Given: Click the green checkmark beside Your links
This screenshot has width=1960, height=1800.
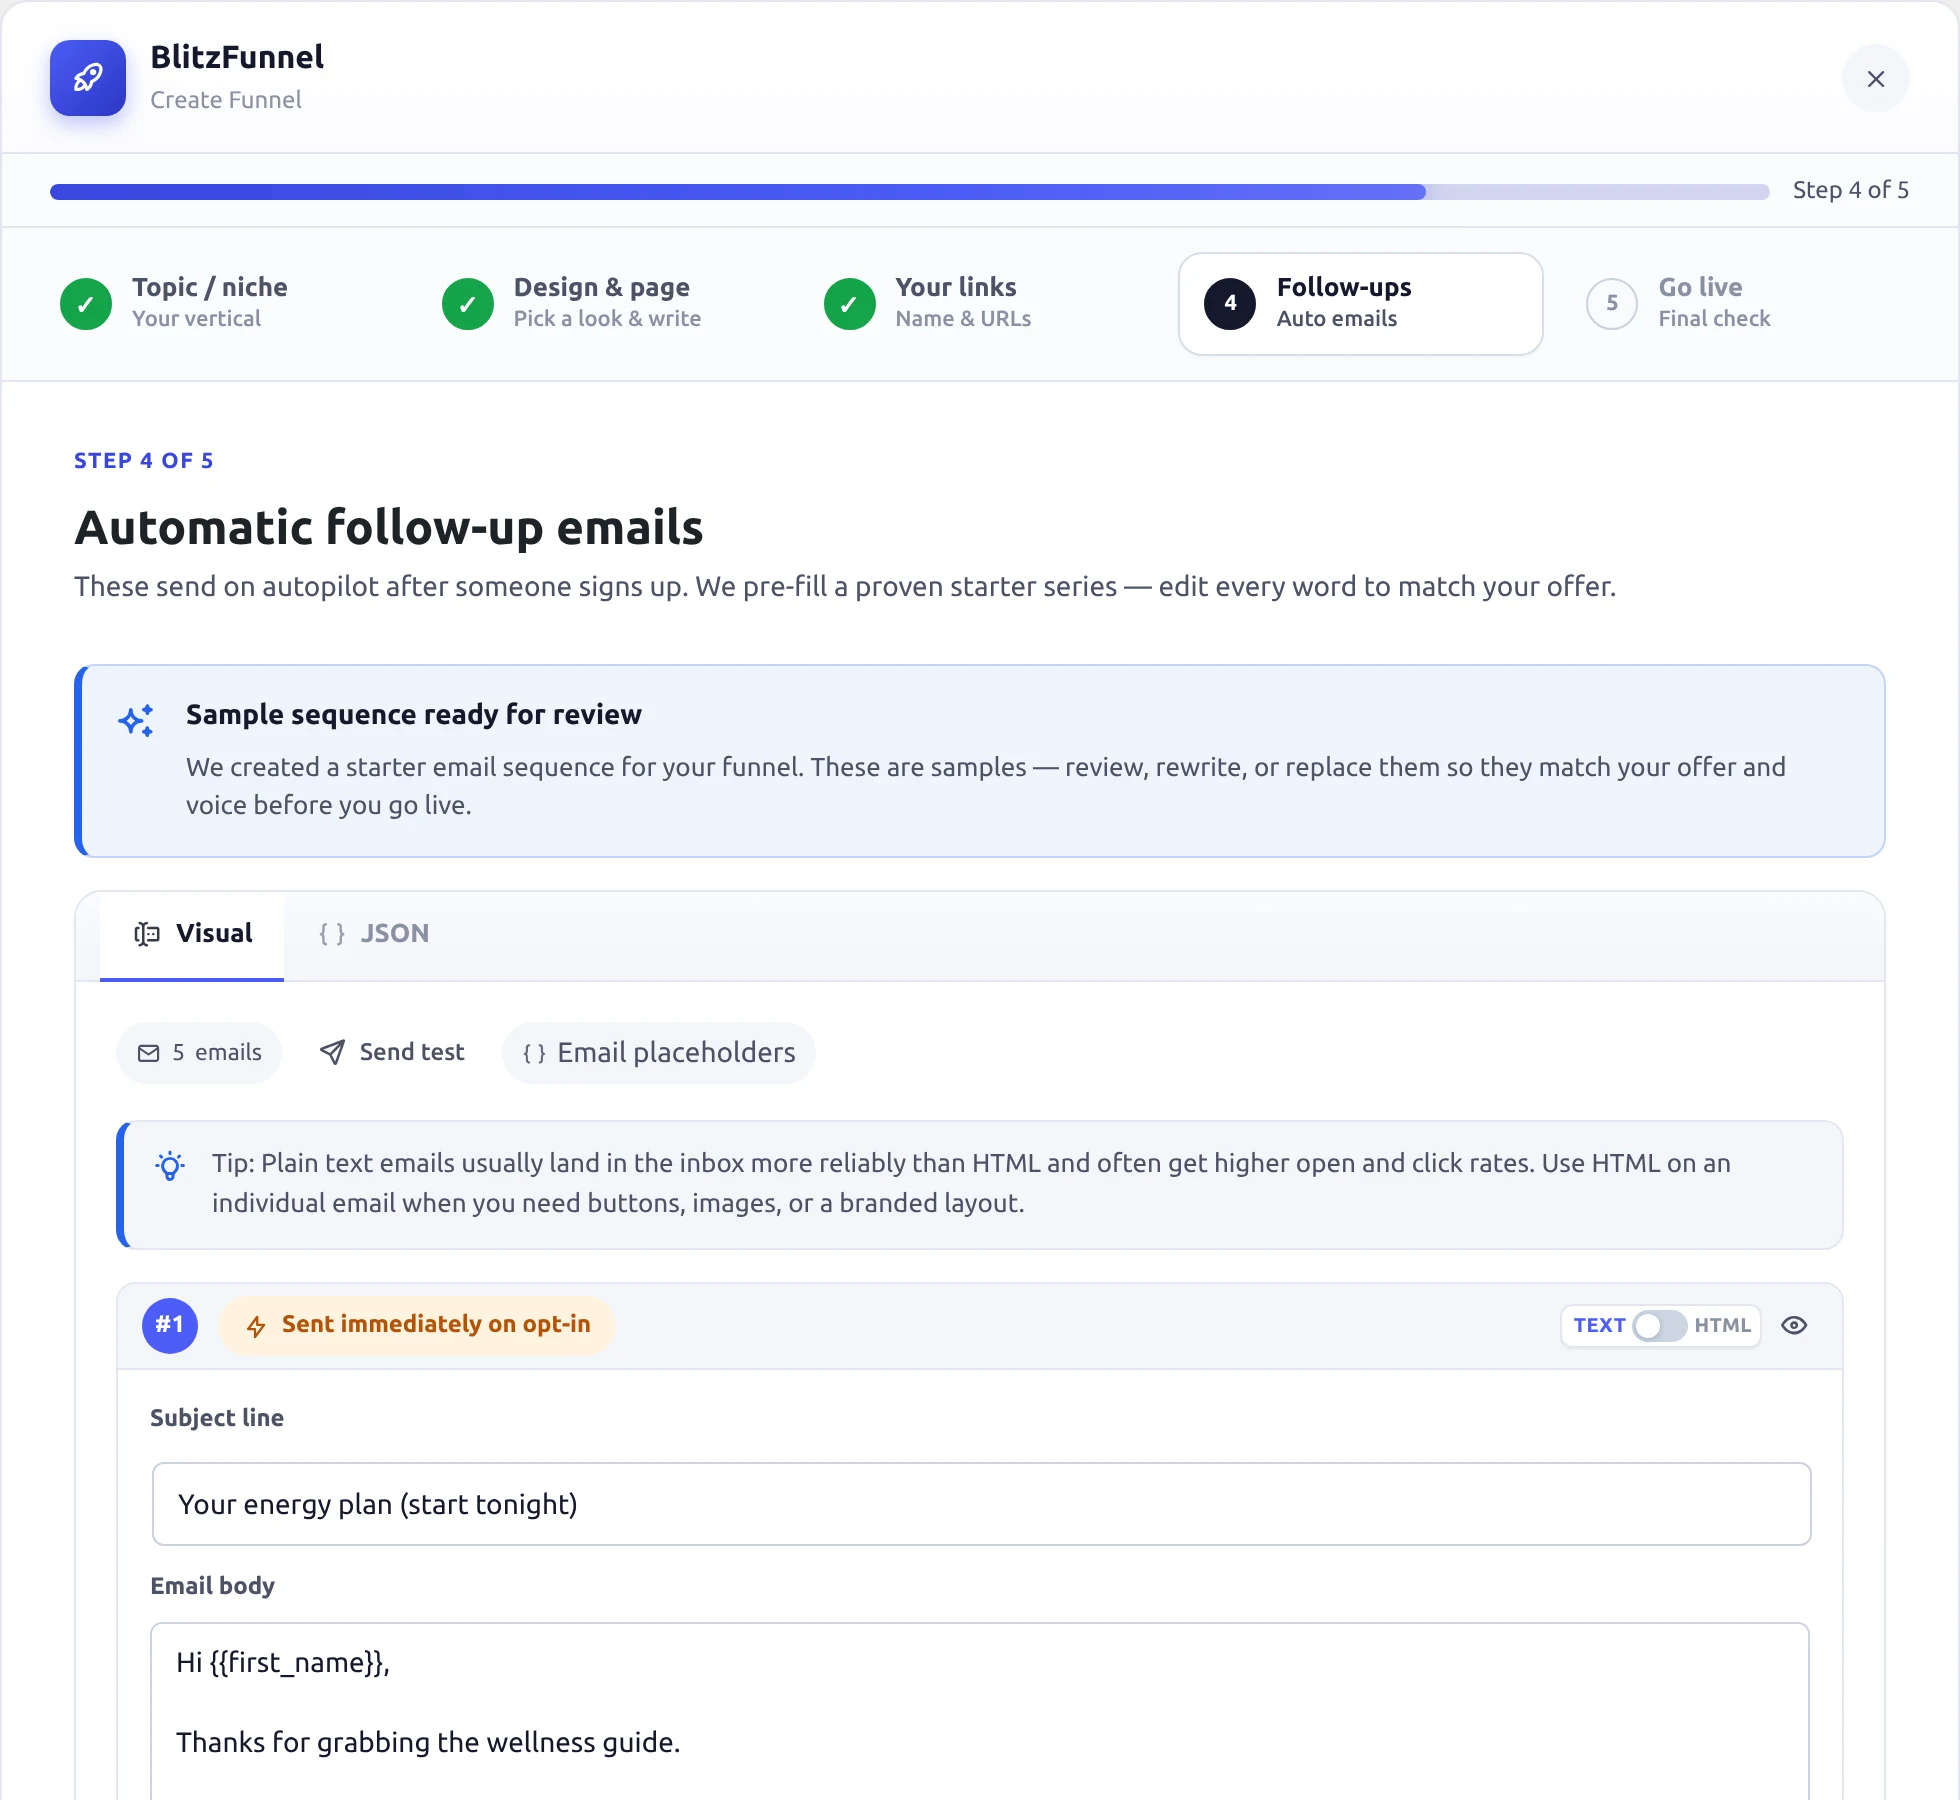Looking at the screenshot, I should pyautogui.click(x=850, y=304).
